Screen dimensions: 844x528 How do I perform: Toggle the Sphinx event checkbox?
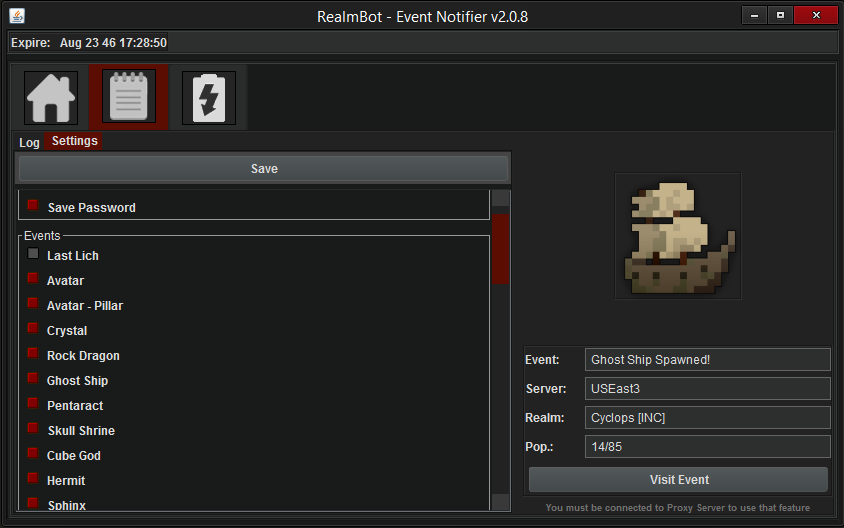(33, 503)
